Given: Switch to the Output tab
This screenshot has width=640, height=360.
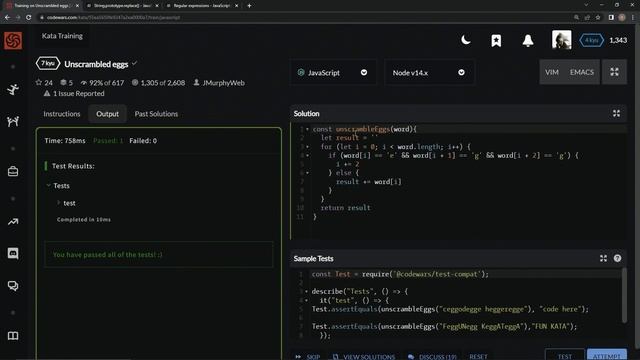Looking at the screenshot, I should tap(107, 114).
